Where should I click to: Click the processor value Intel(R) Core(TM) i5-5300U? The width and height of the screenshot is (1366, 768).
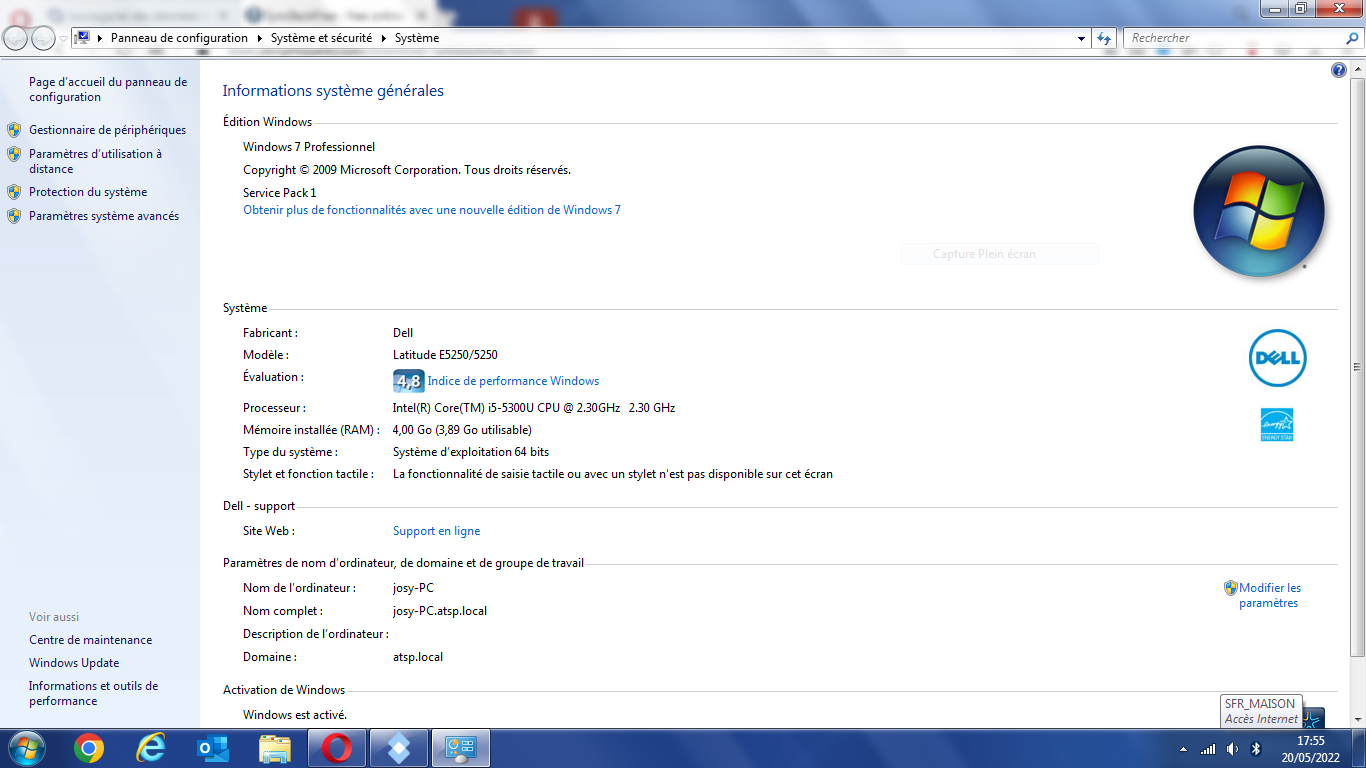[x=534, y=408]
